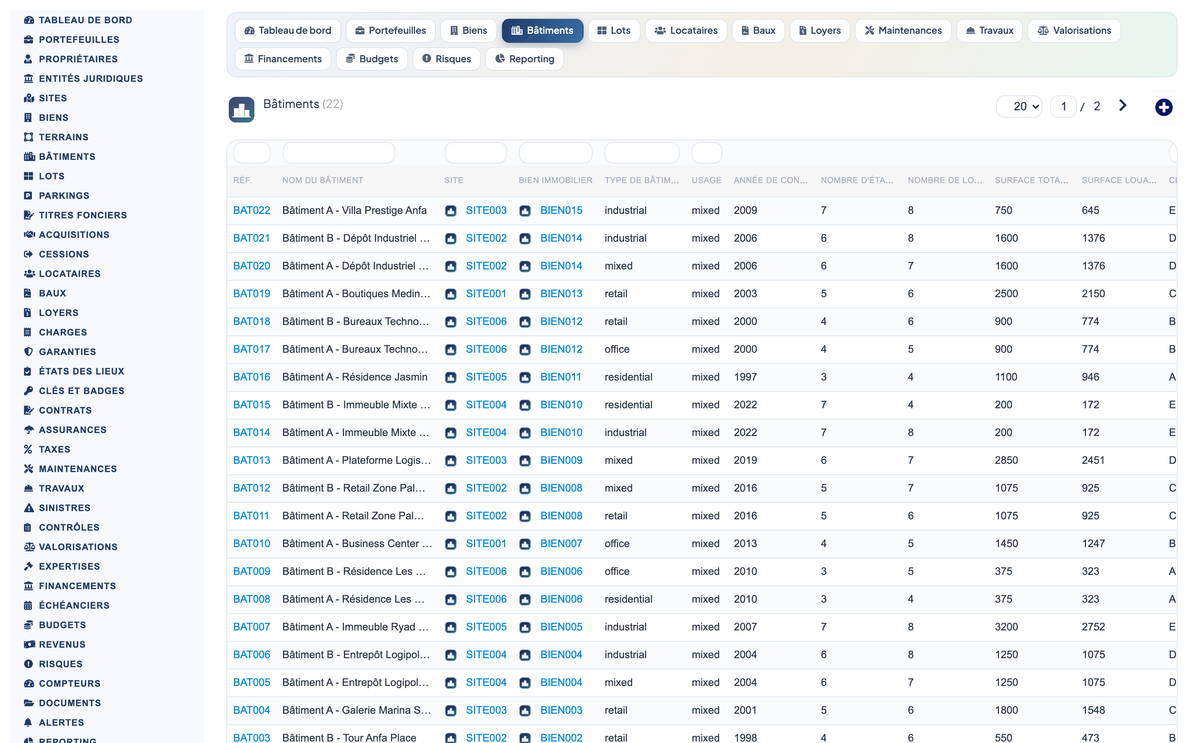Click Bâtiment A - Résidence Jasmin name
The width and height of the screenshot is (1200, 743).
click(x=355, y=377)
